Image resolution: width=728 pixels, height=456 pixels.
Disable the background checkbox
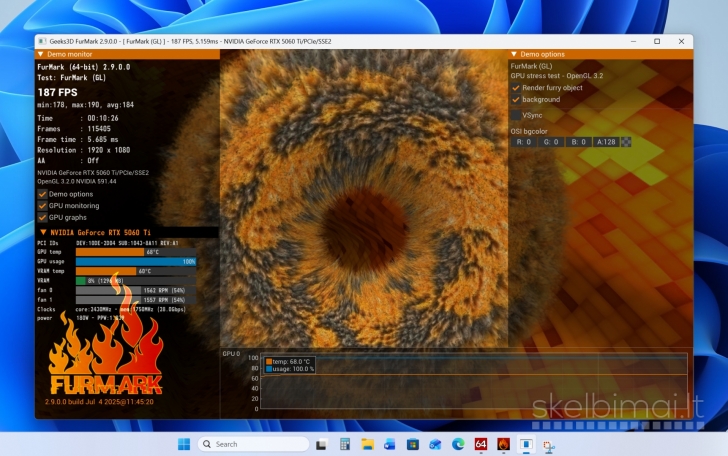pyautogui.click(x=516, y=99)
